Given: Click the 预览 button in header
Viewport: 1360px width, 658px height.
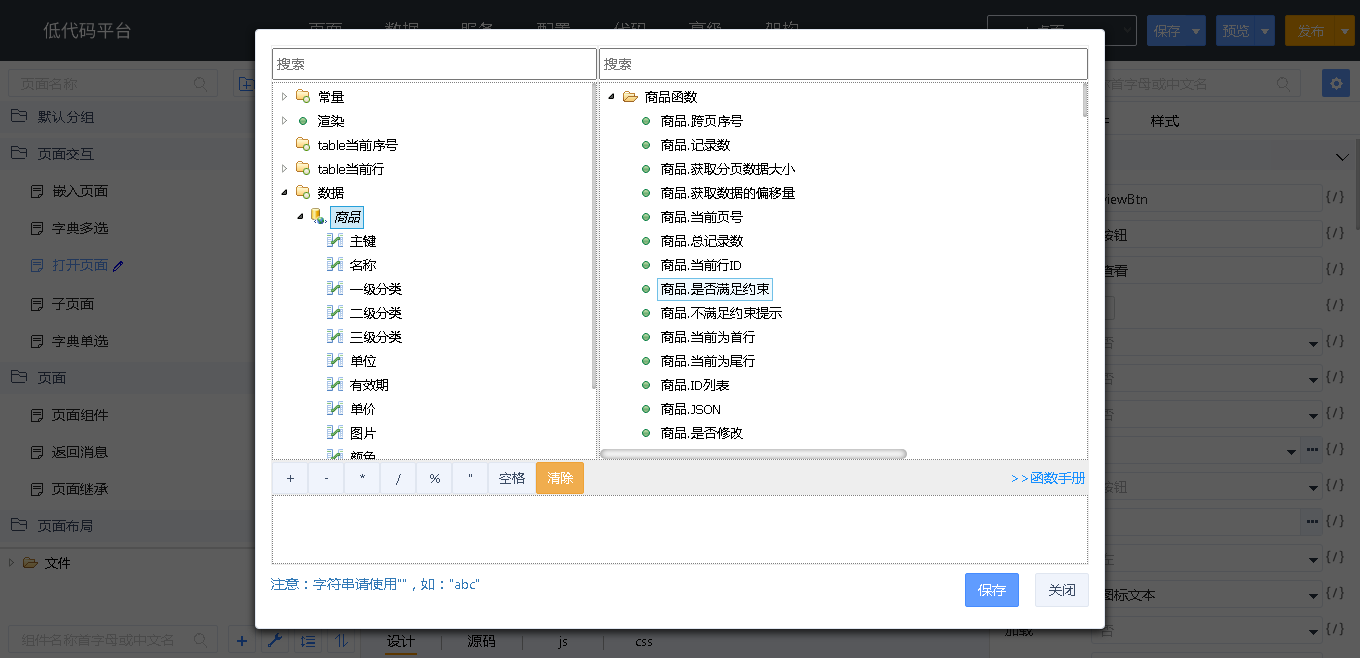Looking at the screenshot, I should (x=1236, y=31).
